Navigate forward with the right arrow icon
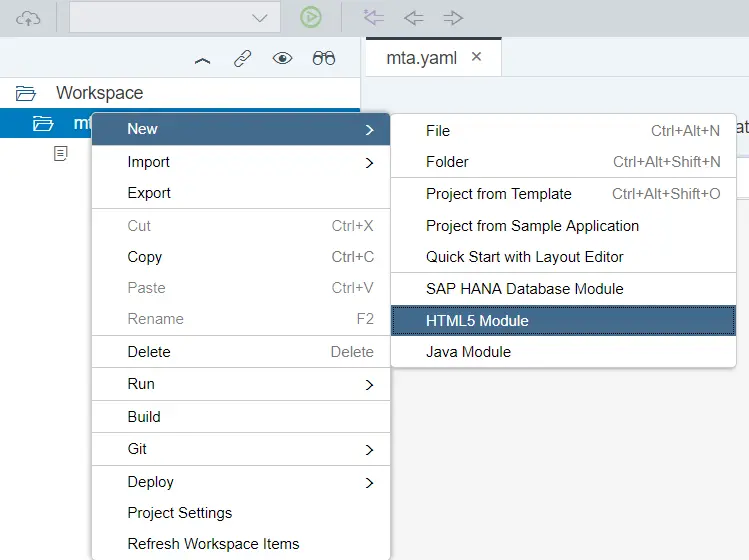Screen dimensions: 749x560 (453, 18)
